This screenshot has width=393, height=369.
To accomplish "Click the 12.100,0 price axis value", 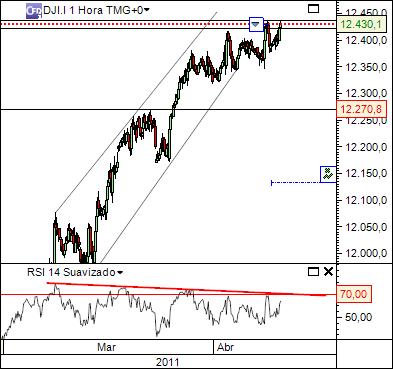I will pyautogui.click(x=366, y=200).
